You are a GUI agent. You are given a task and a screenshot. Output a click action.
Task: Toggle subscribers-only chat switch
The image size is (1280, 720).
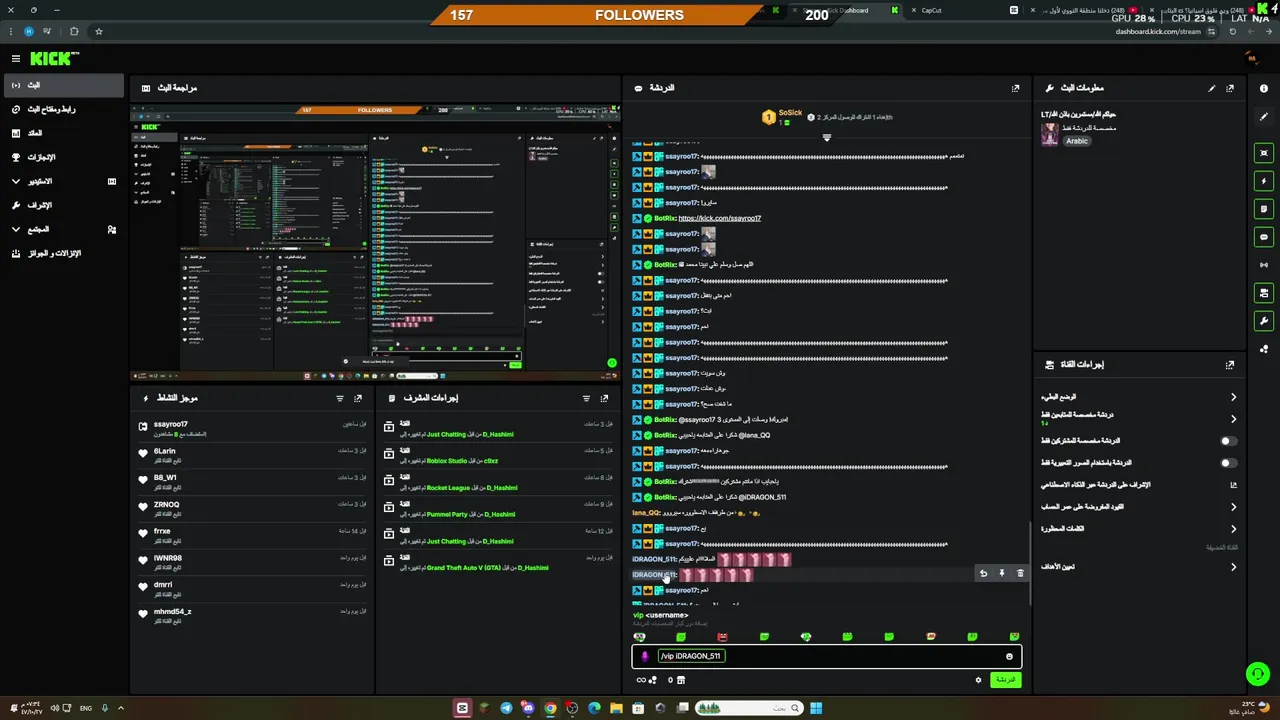point(1228,441)
